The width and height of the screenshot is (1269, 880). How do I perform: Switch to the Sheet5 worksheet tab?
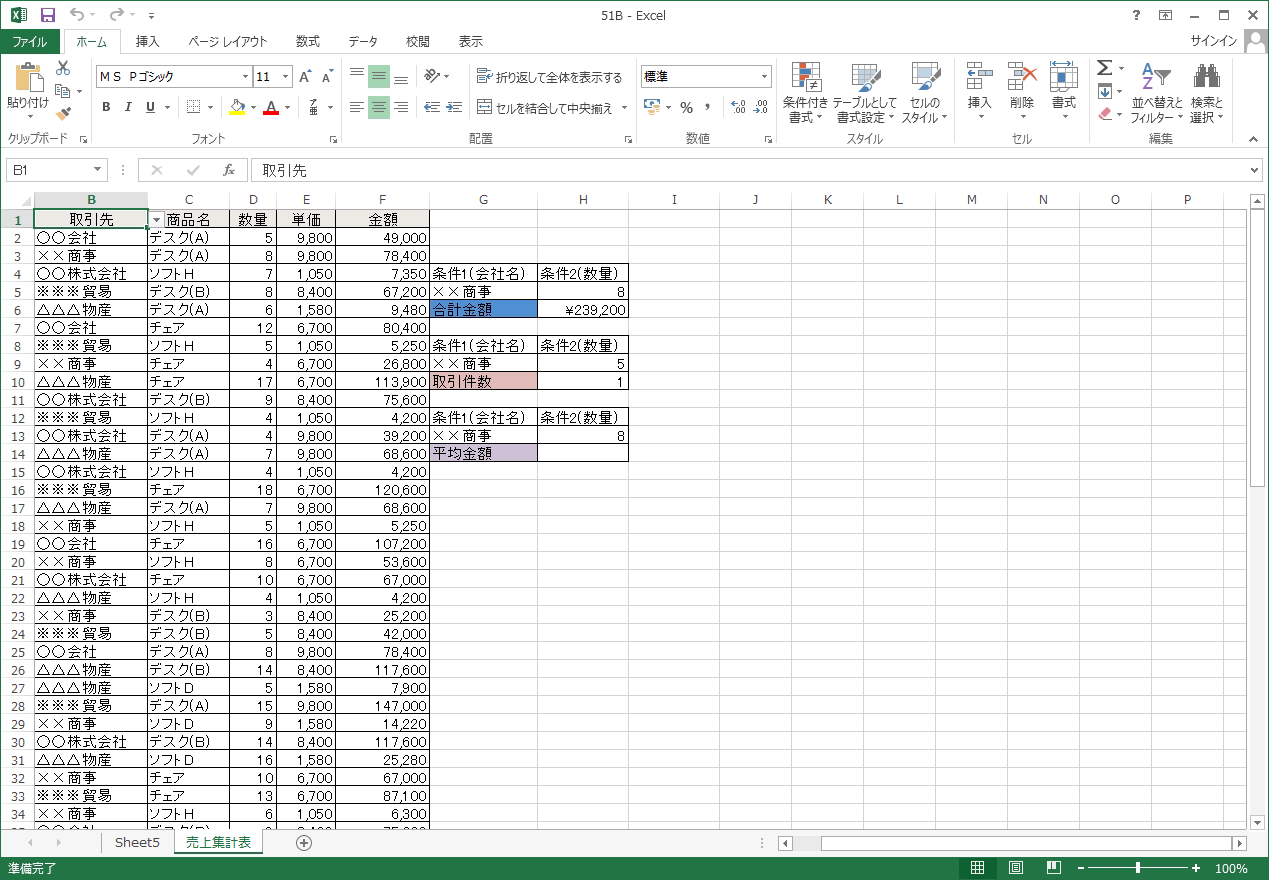(x=137, y=842)
